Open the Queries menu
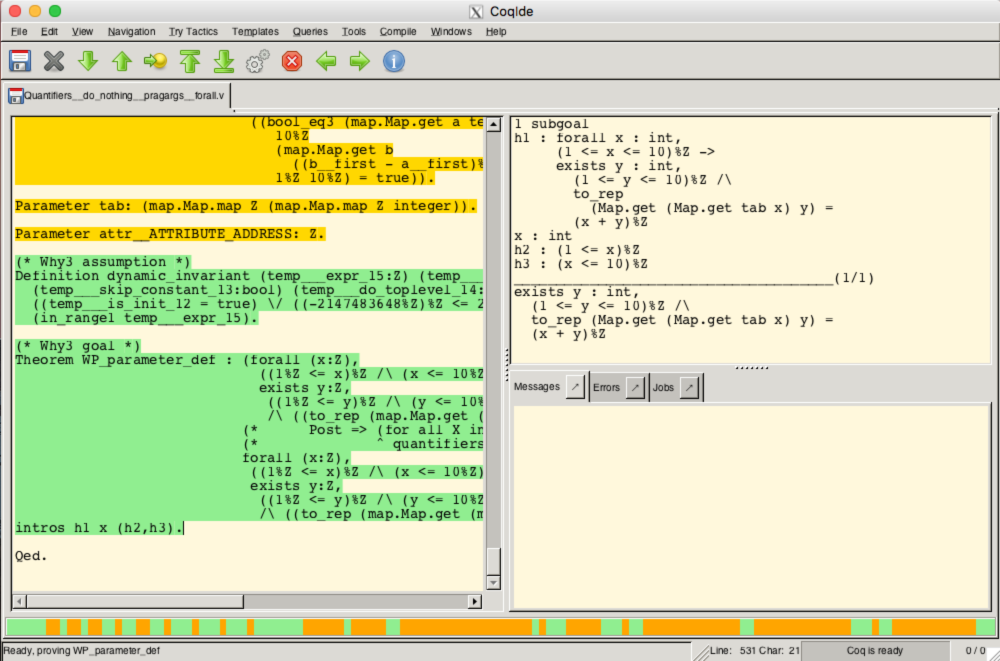The width and height of the screenshot is (1000, 661). click(310, 31)
